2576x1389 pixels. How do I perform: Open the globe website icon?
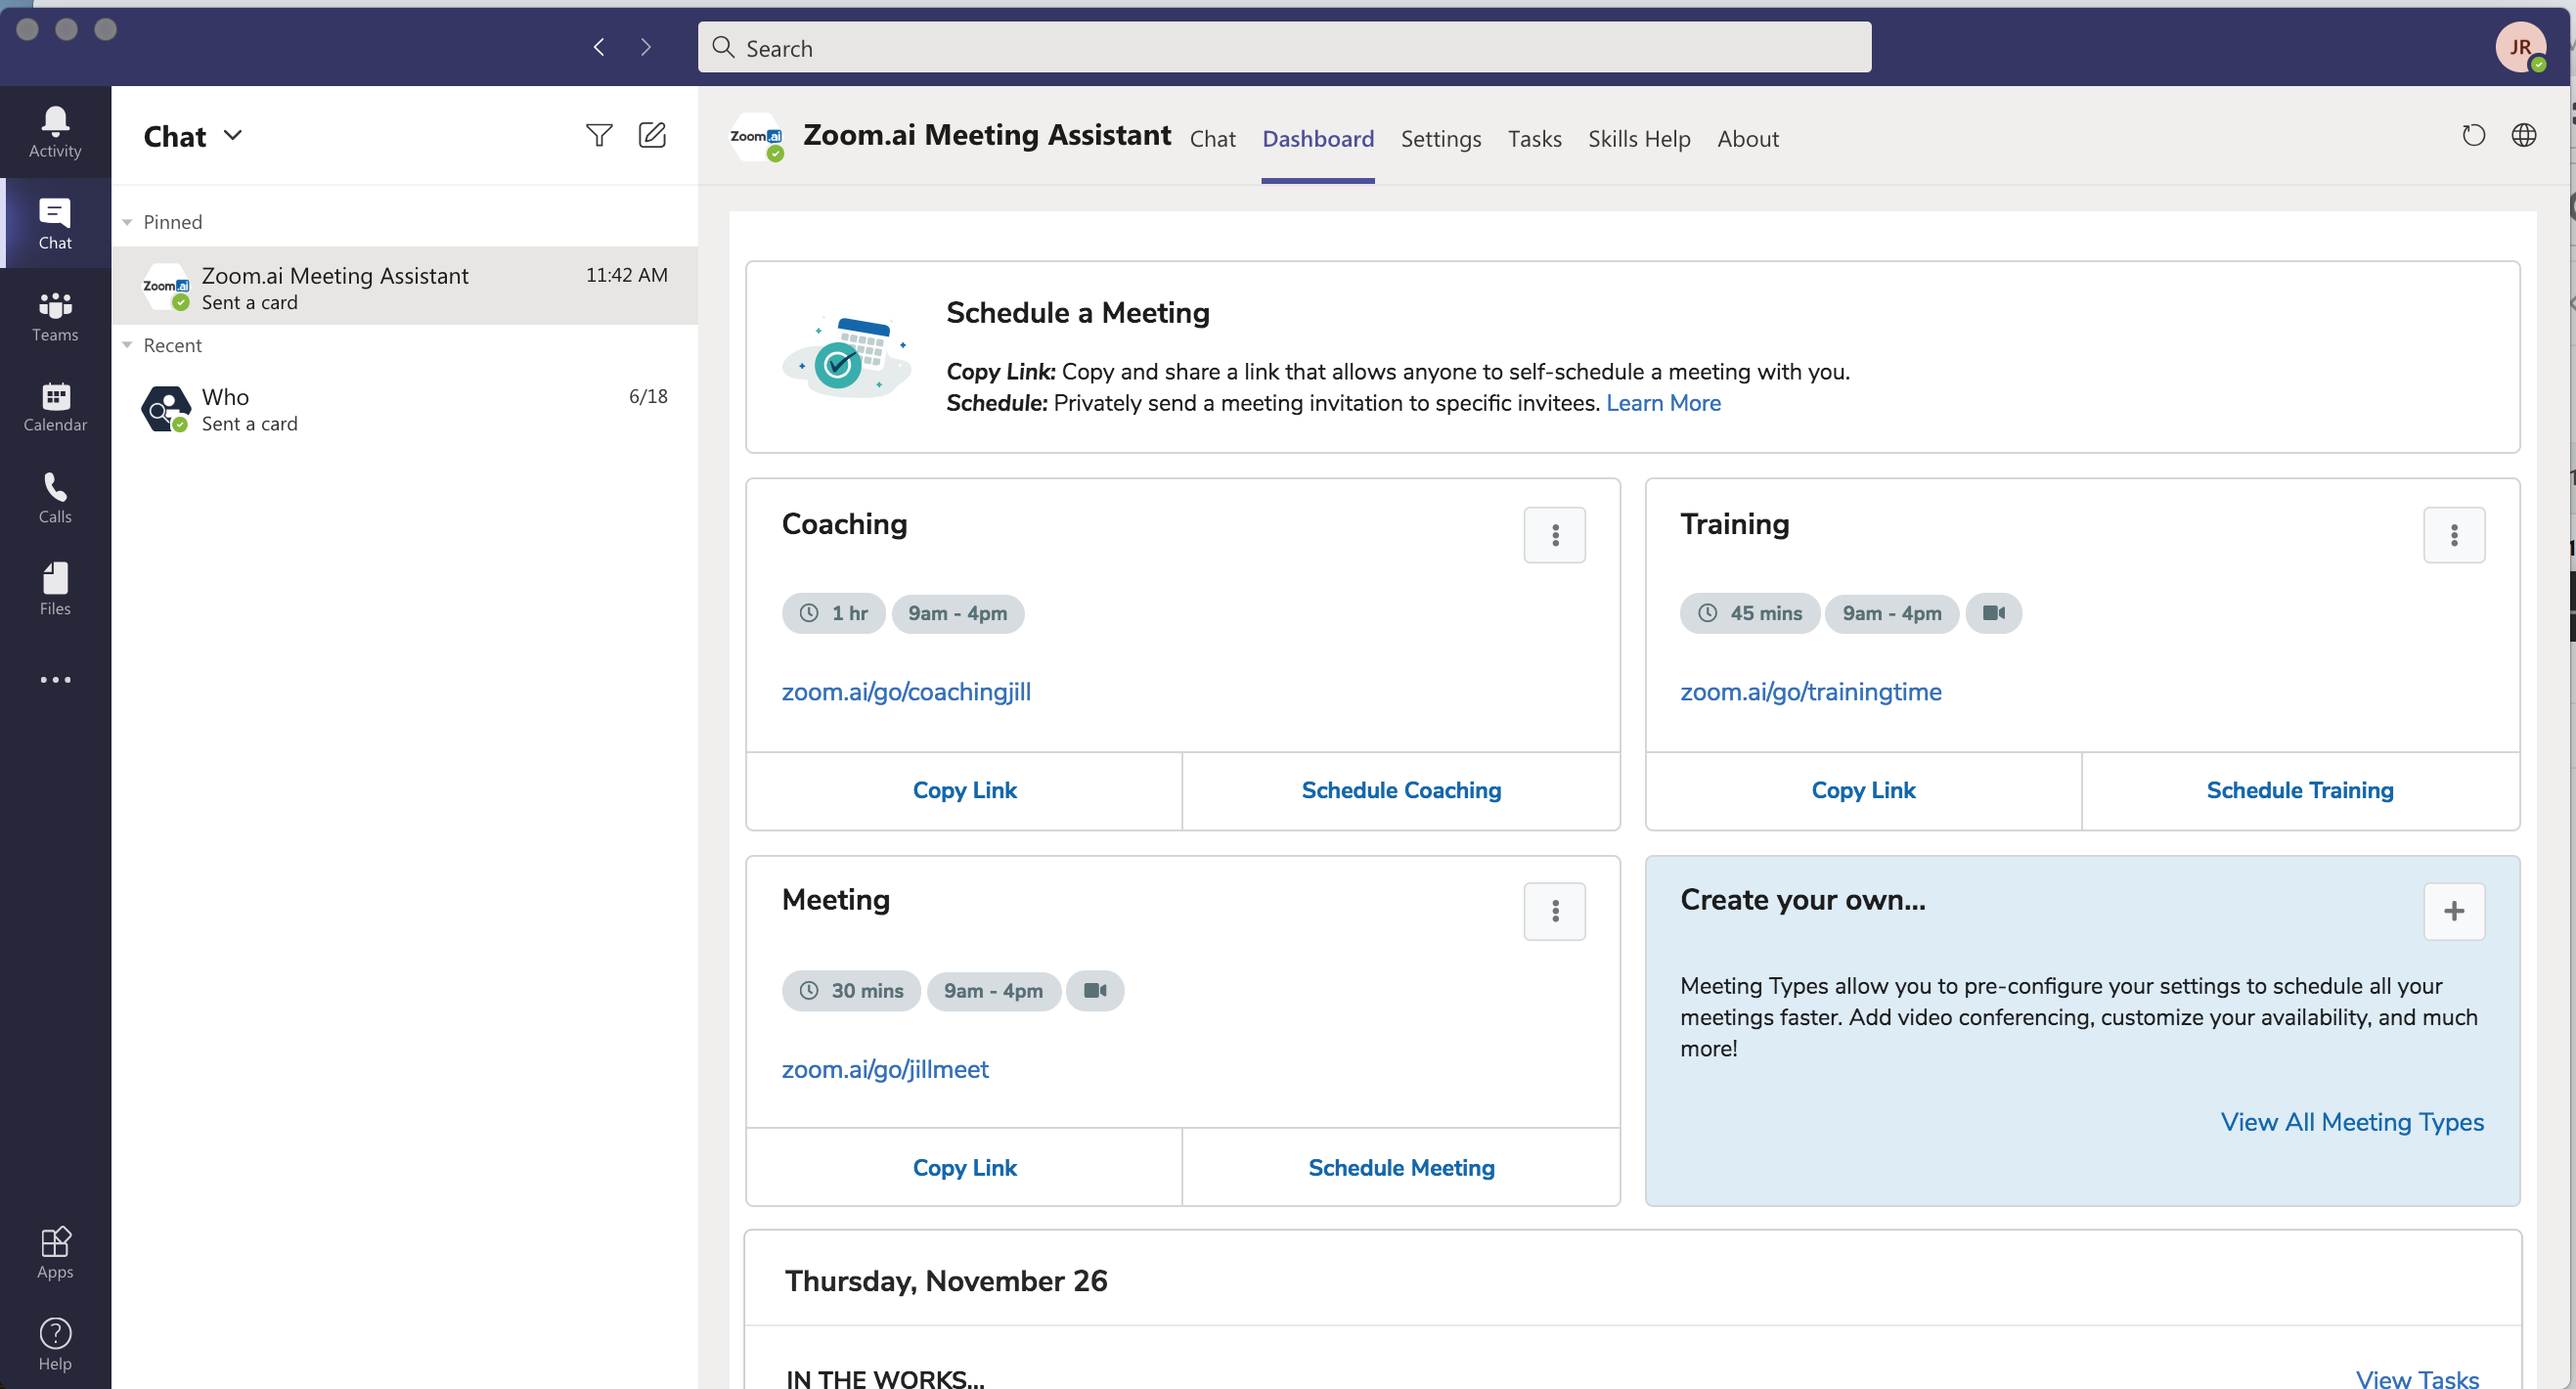2523,135
